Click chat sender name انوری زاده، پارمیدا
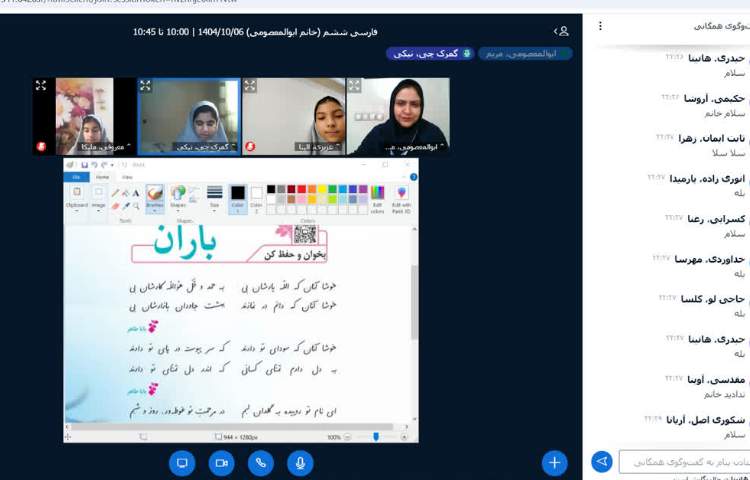 pos(707,179)
